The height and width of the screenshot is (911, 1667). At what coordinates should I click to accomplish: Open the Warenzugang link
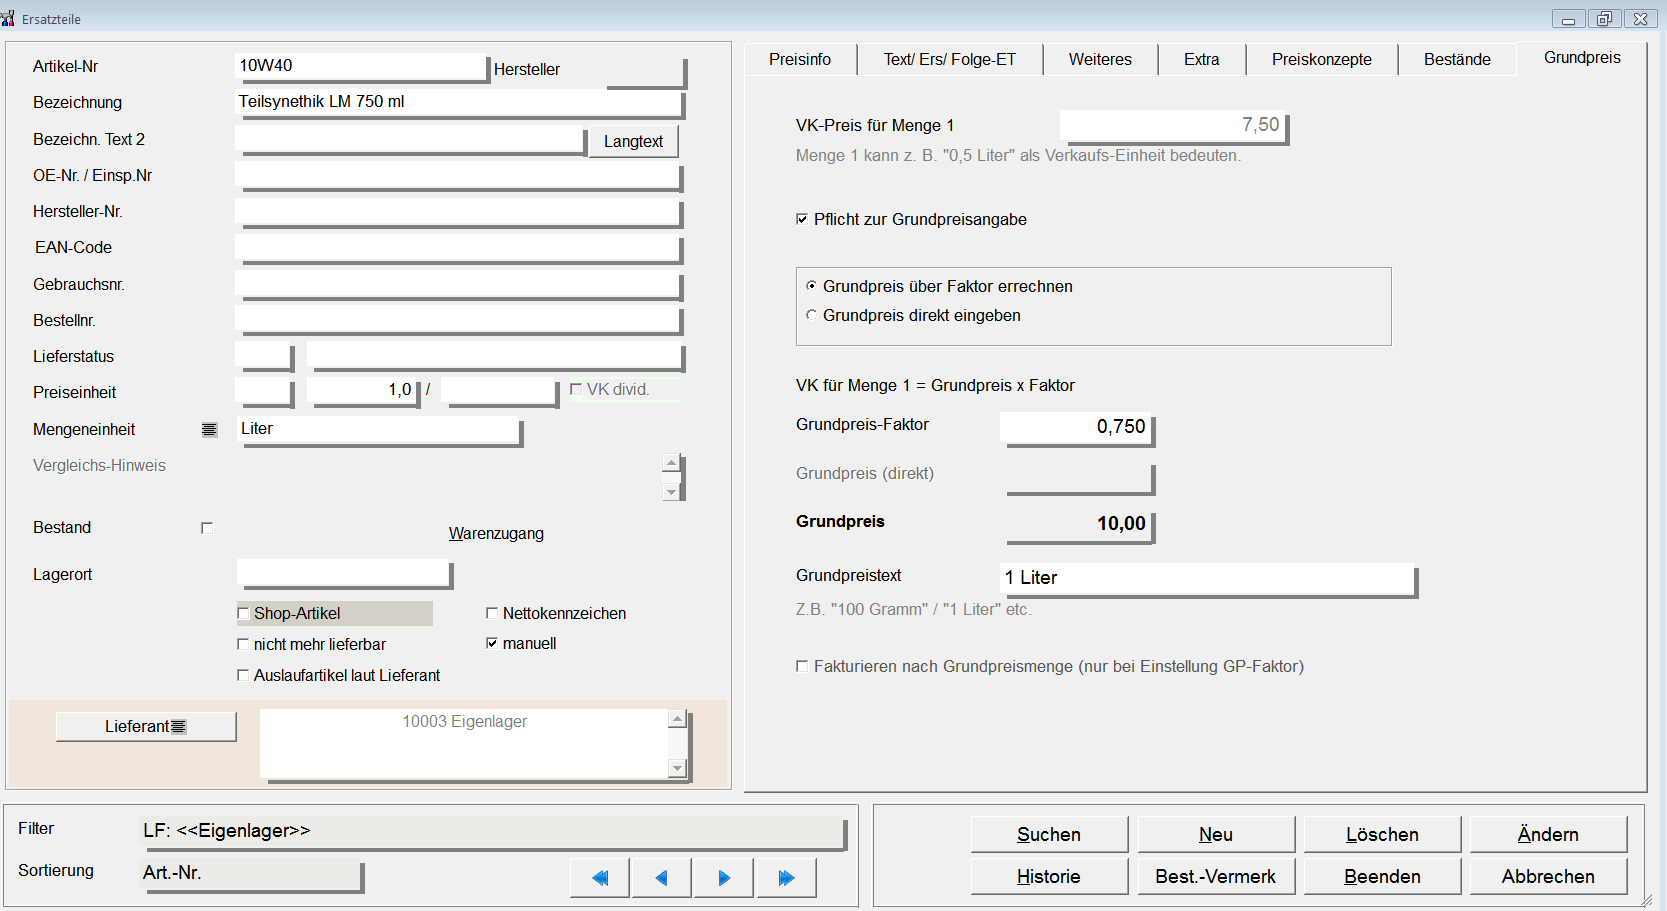(496, 533)
